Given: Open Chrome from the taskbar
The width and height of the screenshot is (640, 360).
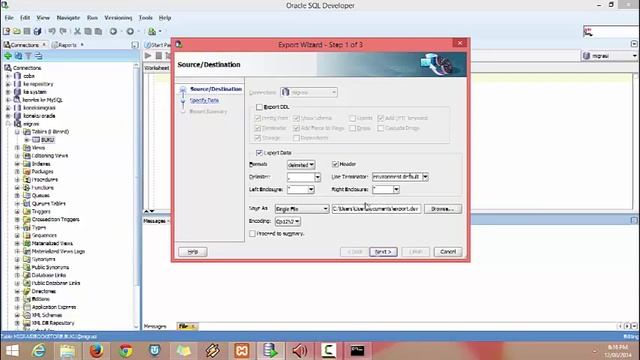Looking at the screenshot, I should click(126, 351).
